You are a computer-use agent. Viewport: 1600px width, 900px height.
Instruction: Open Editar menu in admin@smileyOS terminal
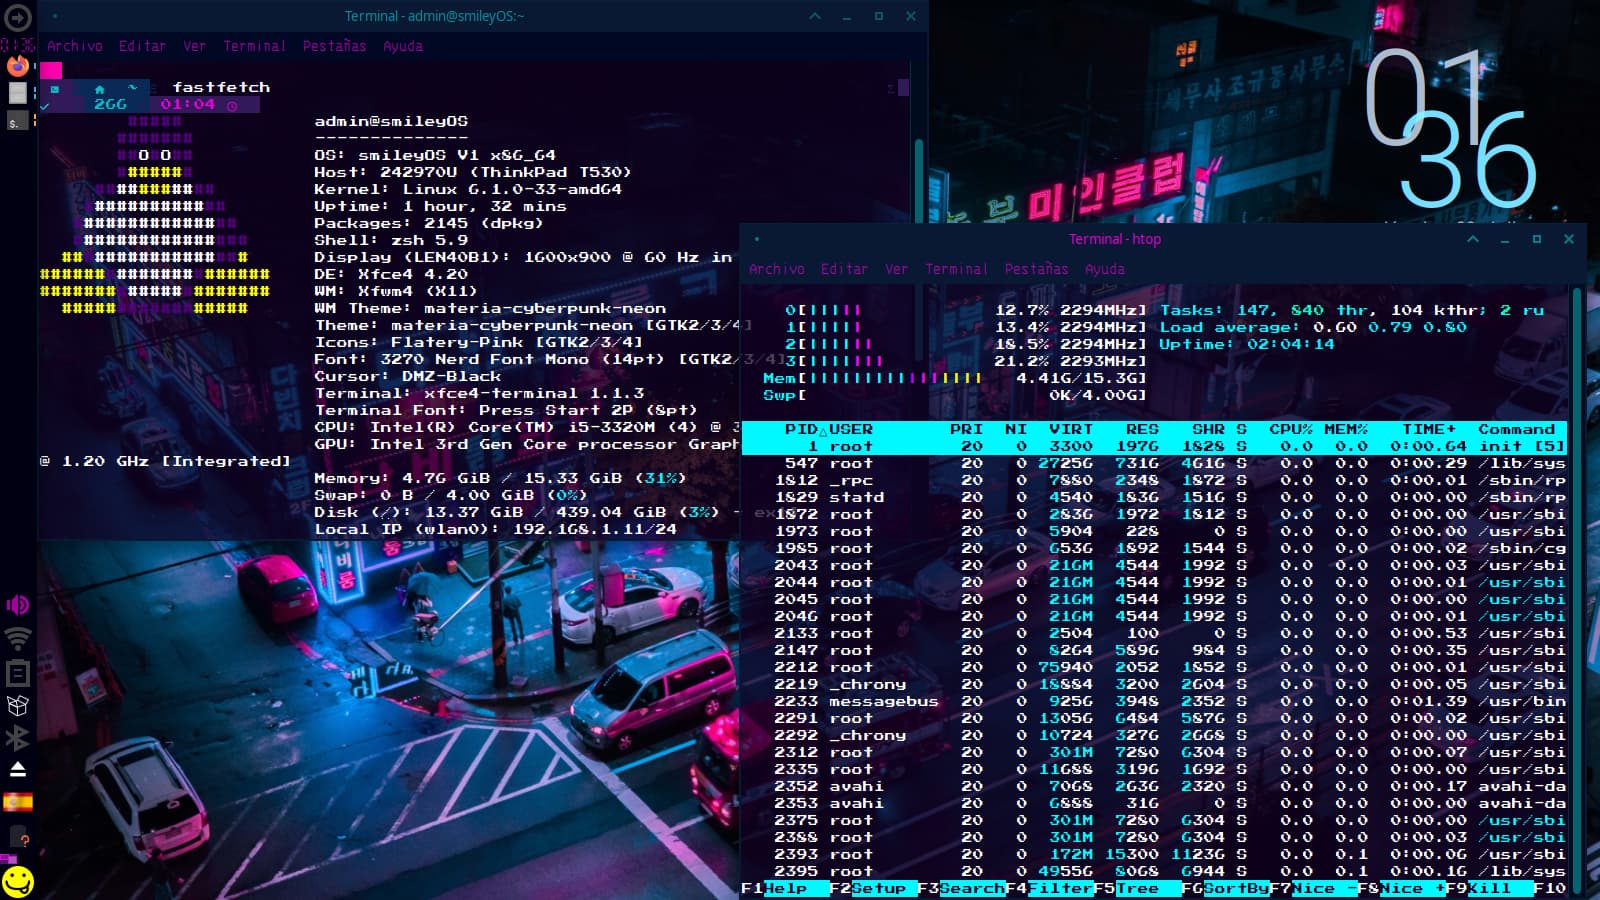click(x=143, y=46)
